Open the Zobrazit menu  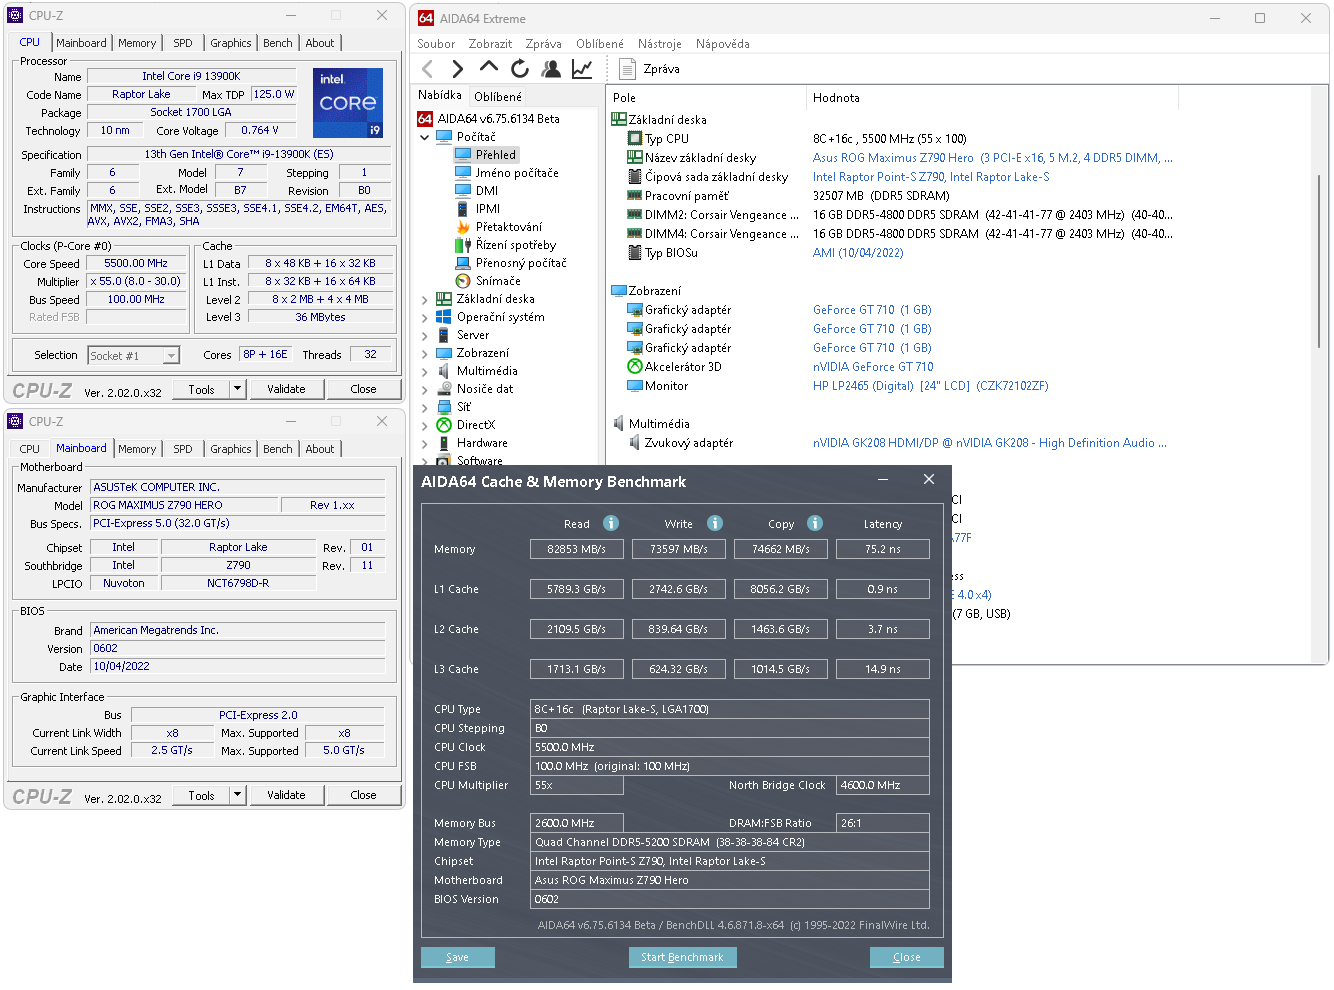tap(490, 44)
